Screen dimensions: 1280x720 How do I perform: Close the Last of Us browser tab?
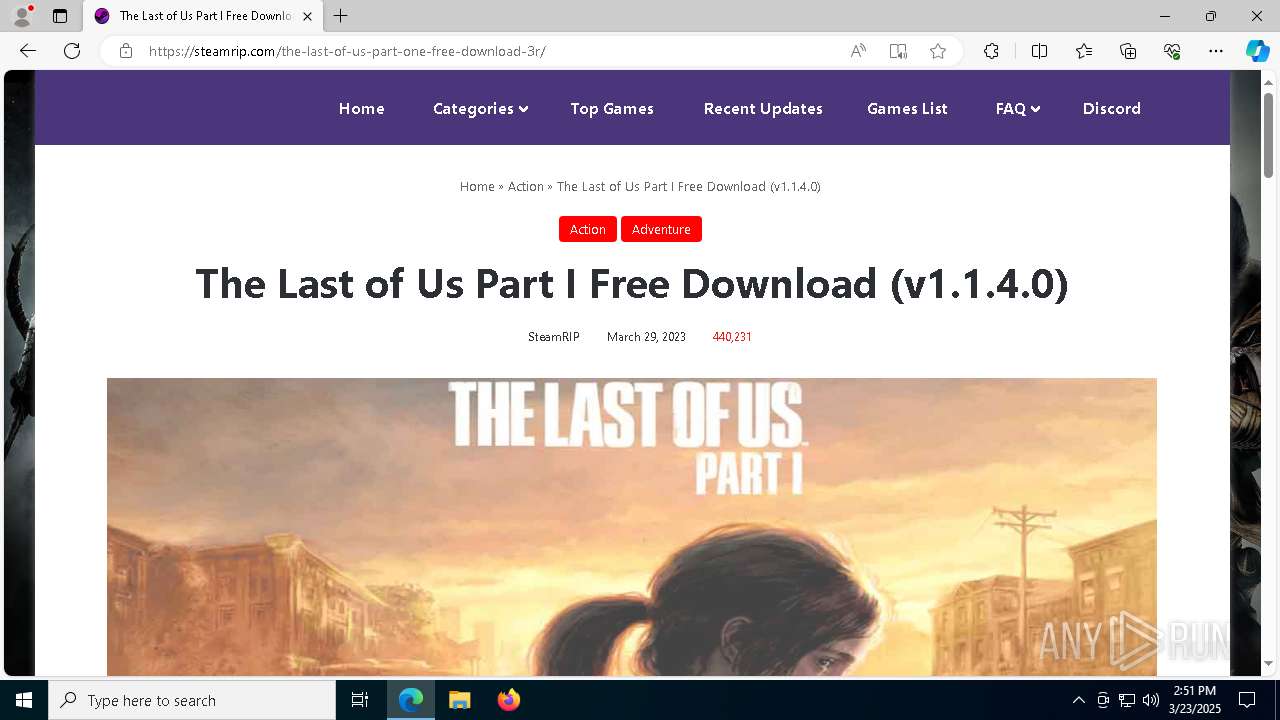[307, 16]
